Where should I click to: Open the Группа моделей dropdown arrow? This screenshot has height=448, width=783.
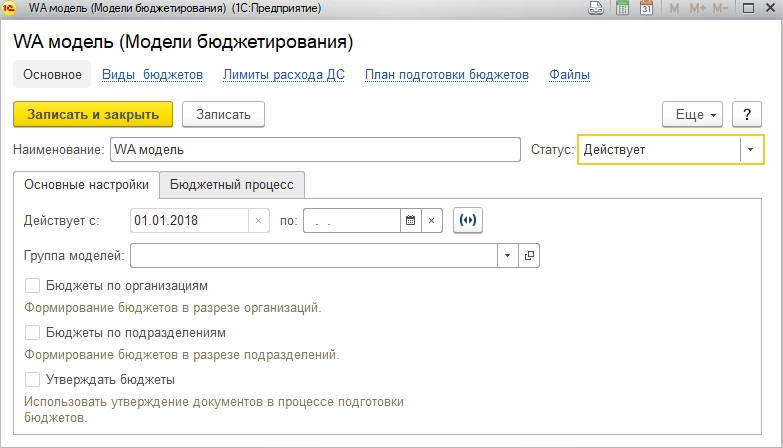tap(508, 256)
